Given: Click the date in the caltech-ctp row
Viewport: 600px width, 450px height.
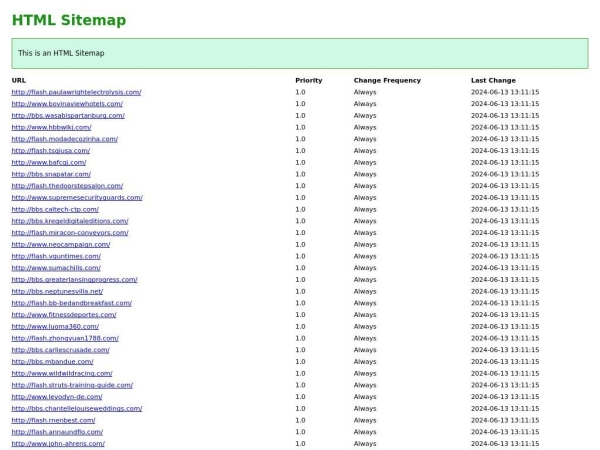Looking at the screenshot, I should click(505, 209).
